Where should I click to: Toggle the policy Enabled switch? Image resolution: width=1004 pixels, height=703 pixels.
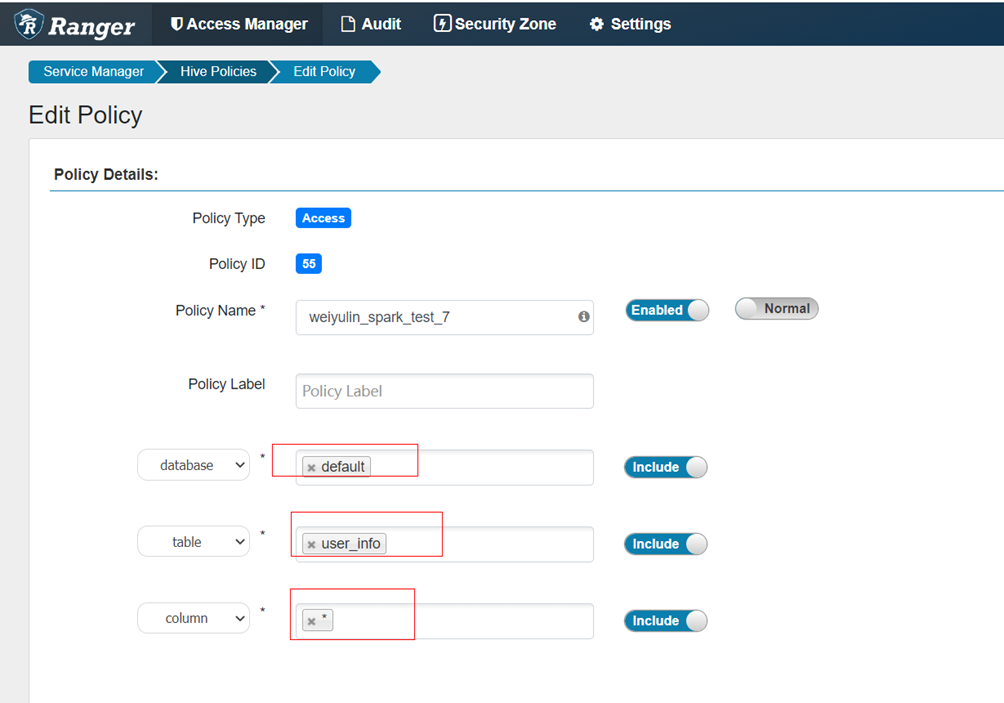[x=667, y=310]
